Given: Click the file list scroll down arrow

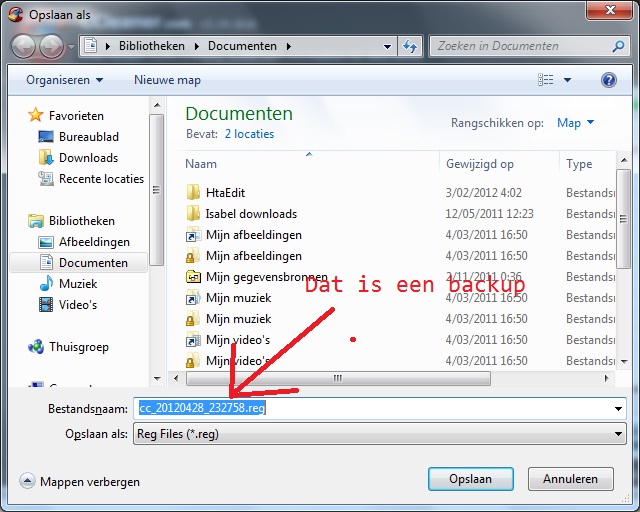Looking at the screenshot, I should 623,361.
